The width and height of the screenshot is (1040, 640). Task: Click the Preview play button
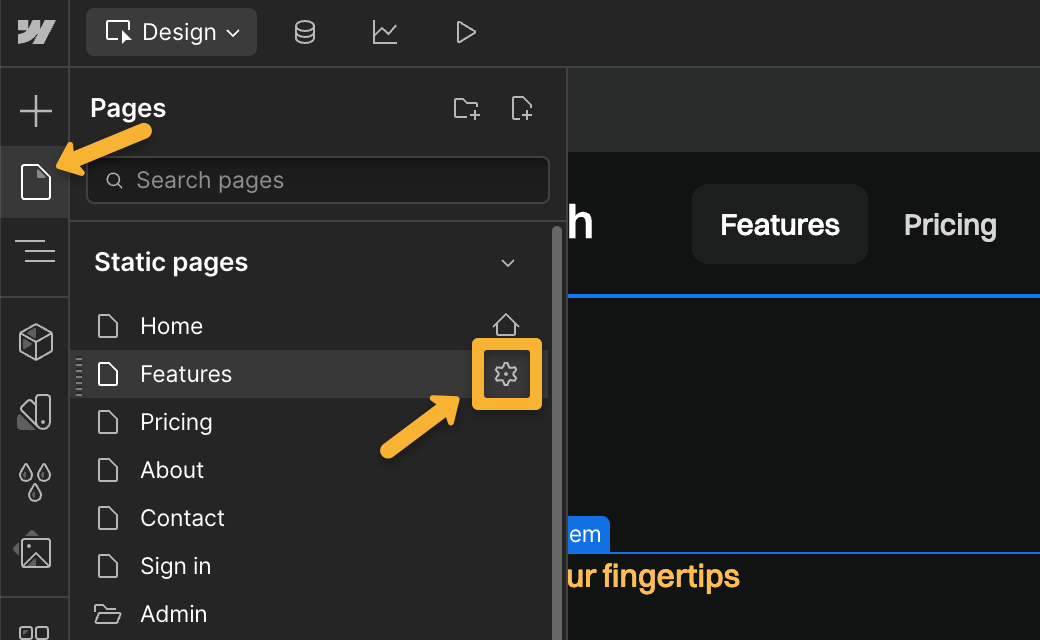[465, 32]
